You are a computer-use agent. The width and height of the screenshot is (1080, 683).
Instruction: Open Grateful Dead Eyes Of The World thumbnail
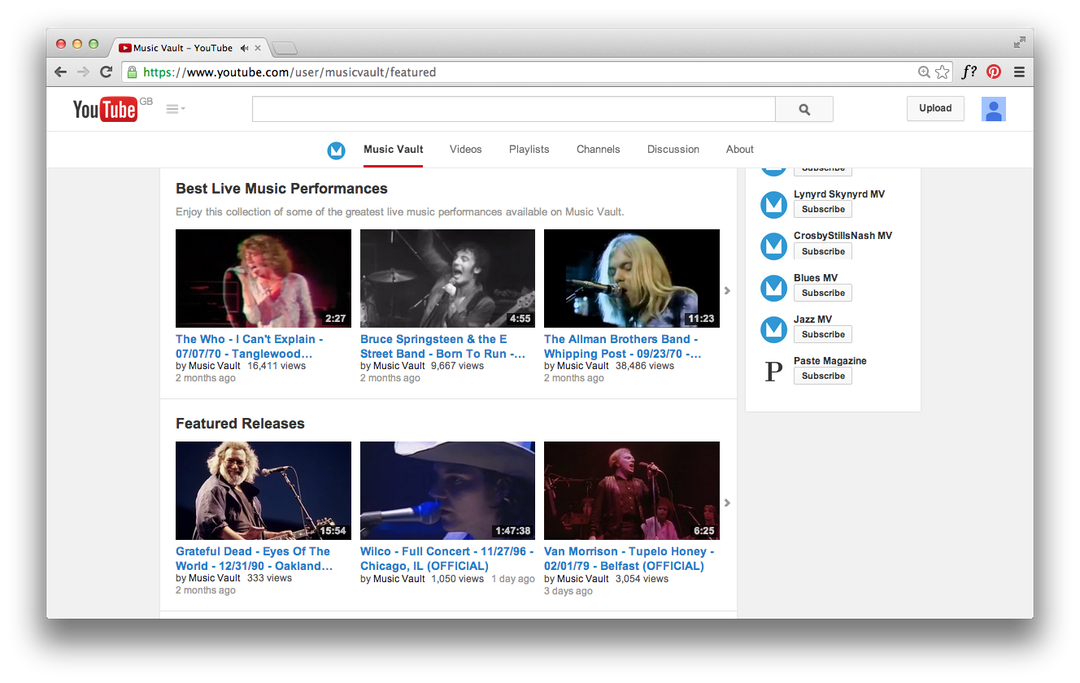pyautogui.click(x=263, y=490)
